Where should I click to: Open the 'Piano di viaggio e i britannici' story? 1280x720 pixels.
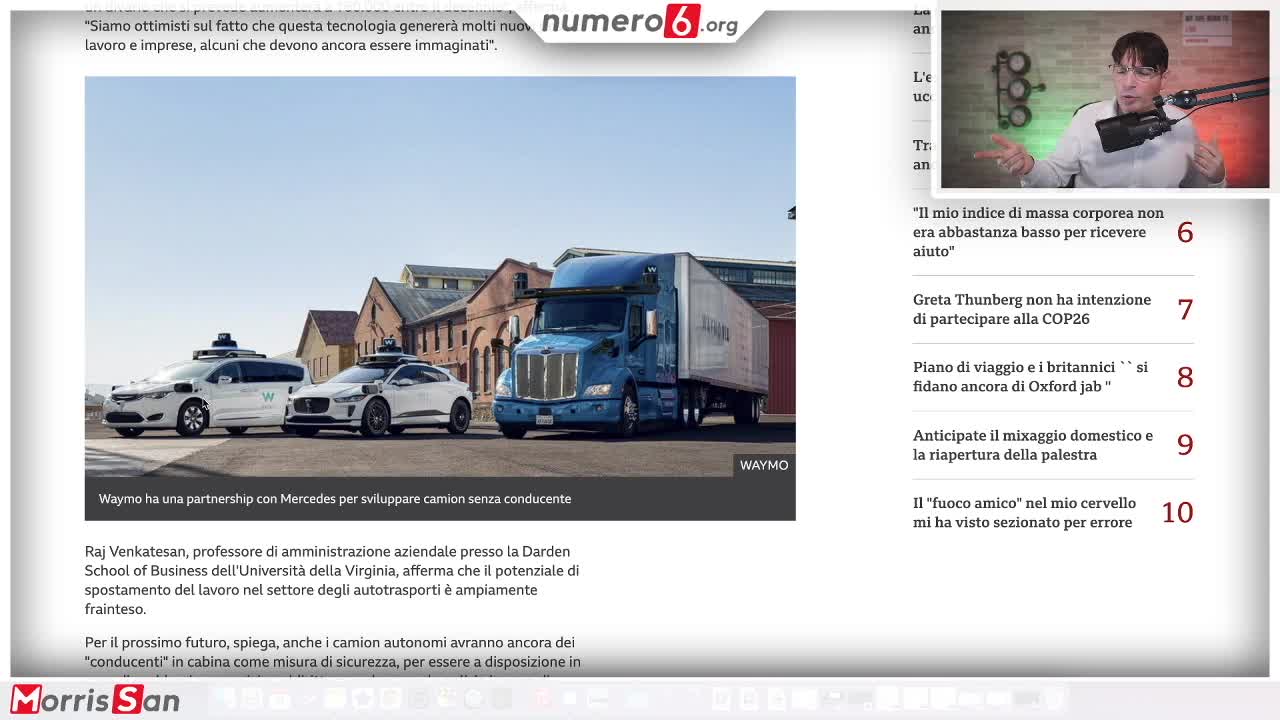tap(1030, 377)
